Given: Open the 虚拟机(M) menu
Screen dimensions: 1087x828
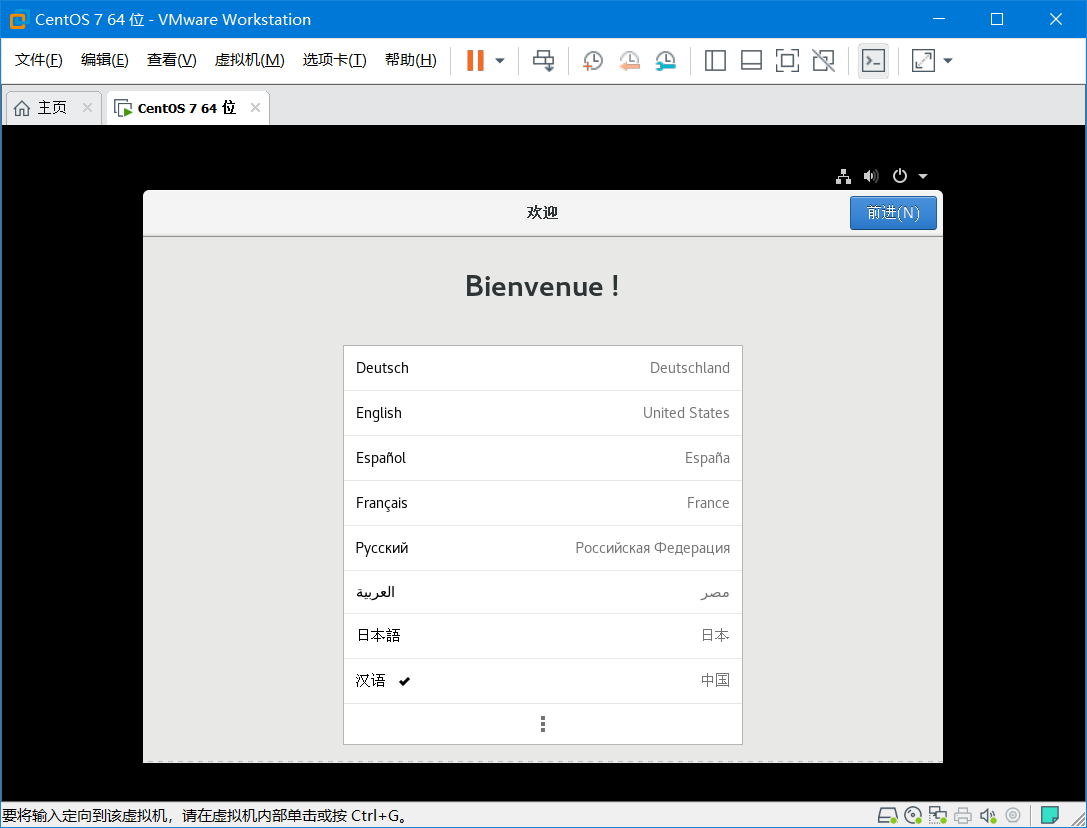Looking at the screenshot, I should tap(250, 60).
